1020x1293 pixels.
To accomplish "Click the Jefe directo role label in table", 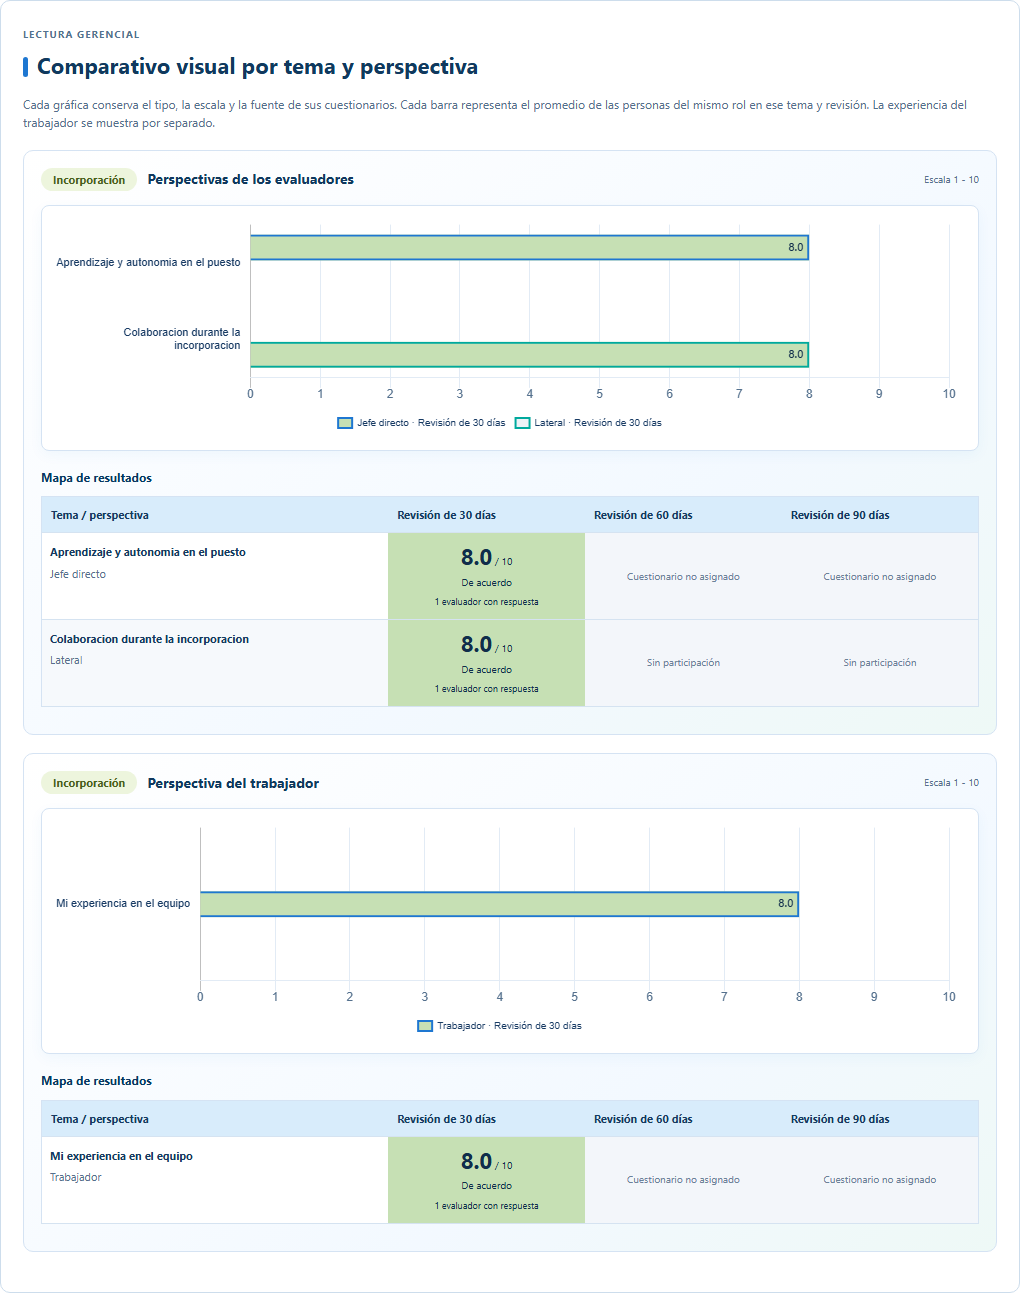I will [x=78, y=574].
